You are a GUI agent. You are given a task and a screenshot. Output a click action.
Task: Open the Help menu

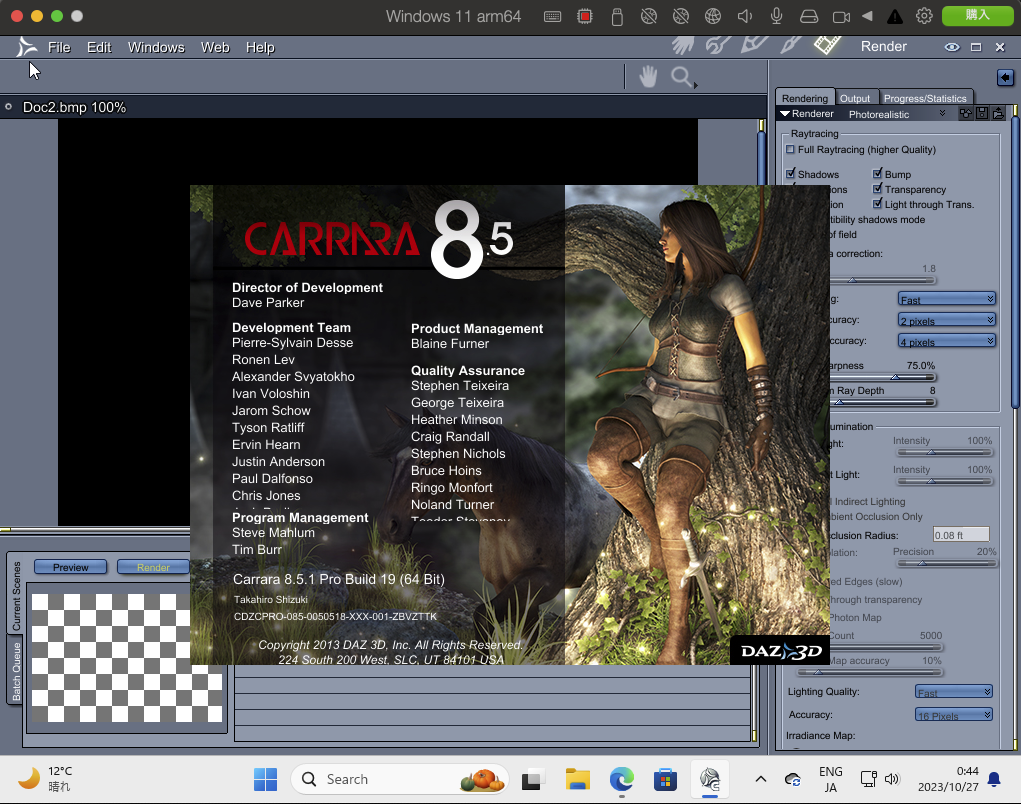pos(260,48)
